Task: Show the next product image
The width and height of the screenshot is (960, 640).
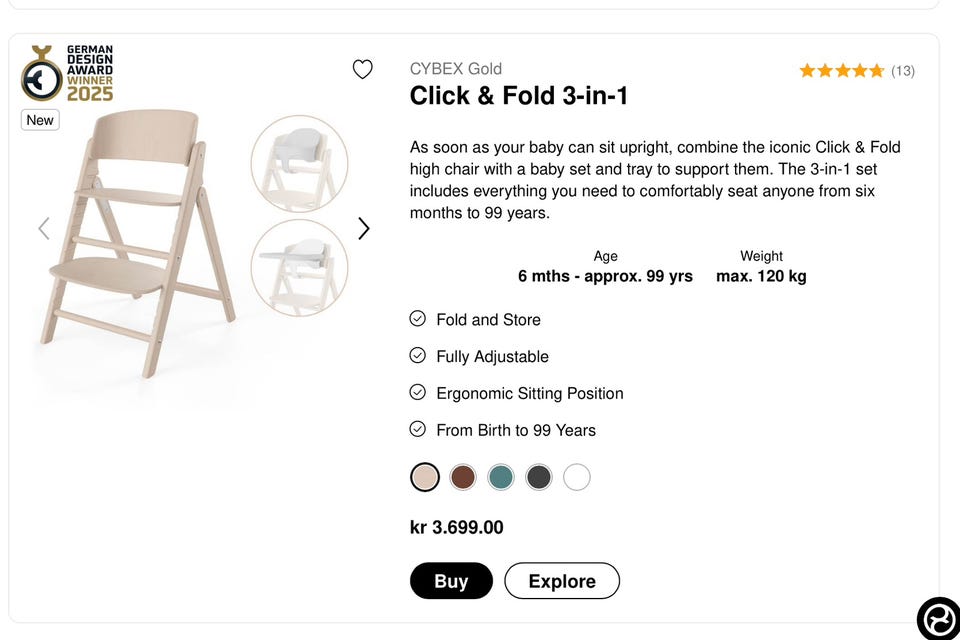Action: [364, 229]
